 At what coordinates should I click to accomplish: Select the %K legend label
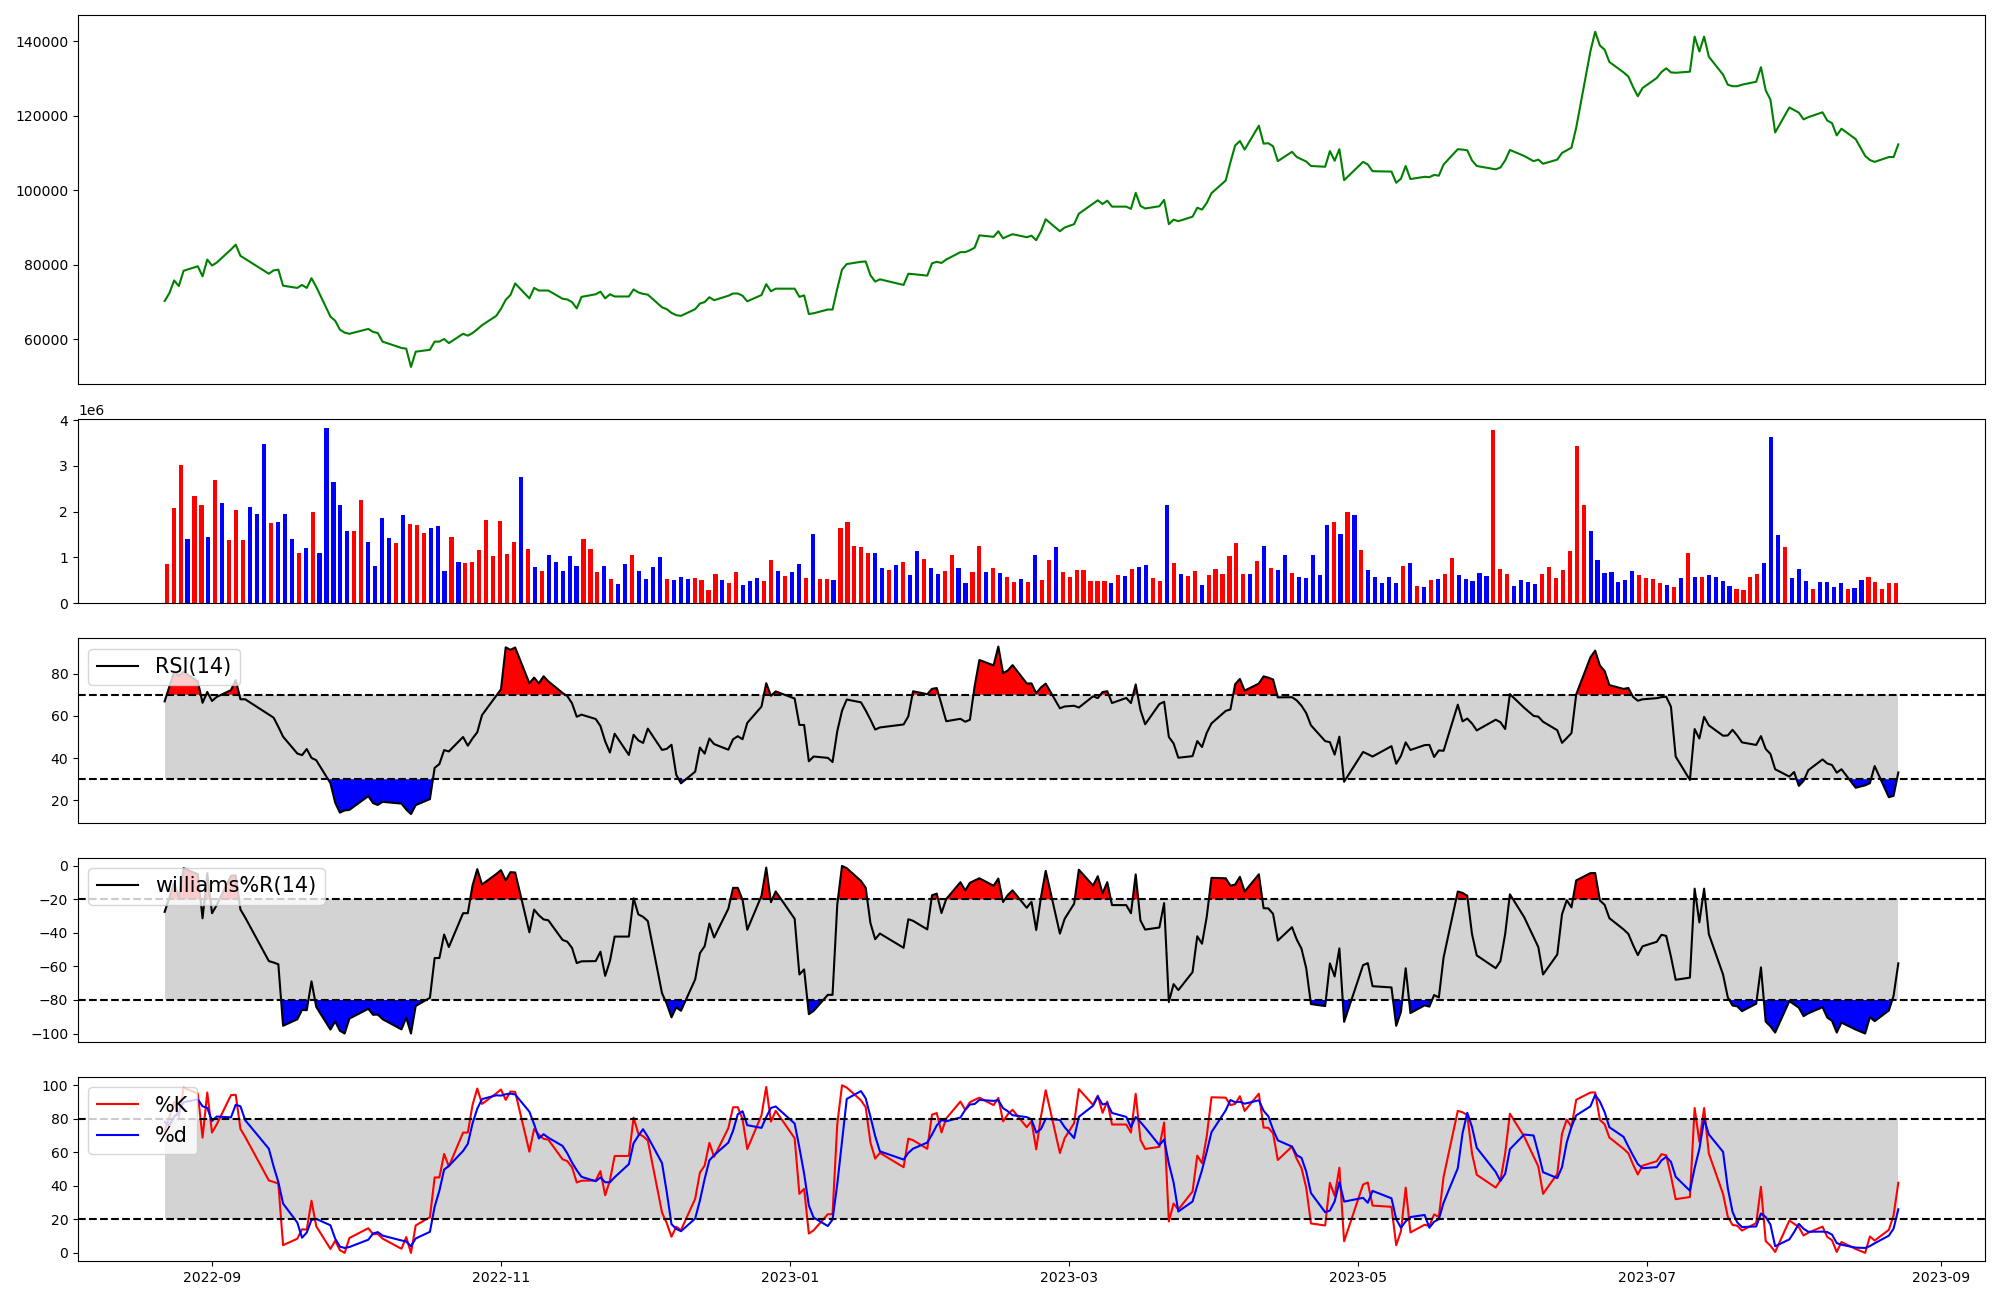(171, 1105)
